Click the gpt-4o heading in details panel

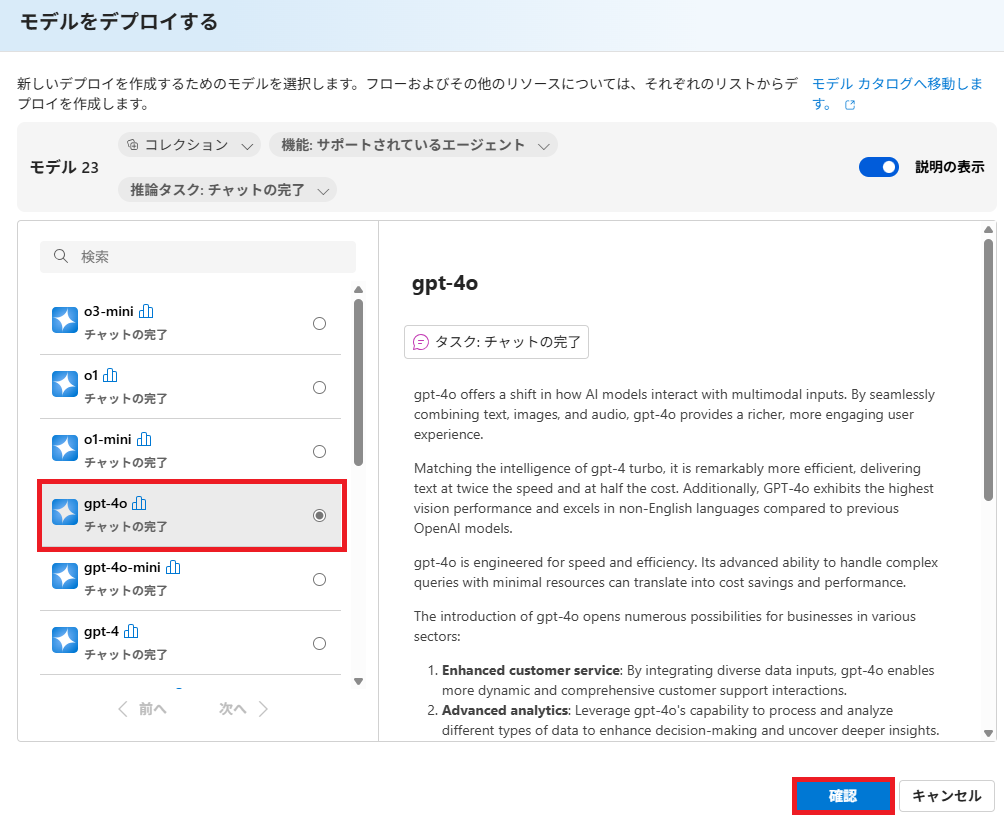[x=445, y=283]
